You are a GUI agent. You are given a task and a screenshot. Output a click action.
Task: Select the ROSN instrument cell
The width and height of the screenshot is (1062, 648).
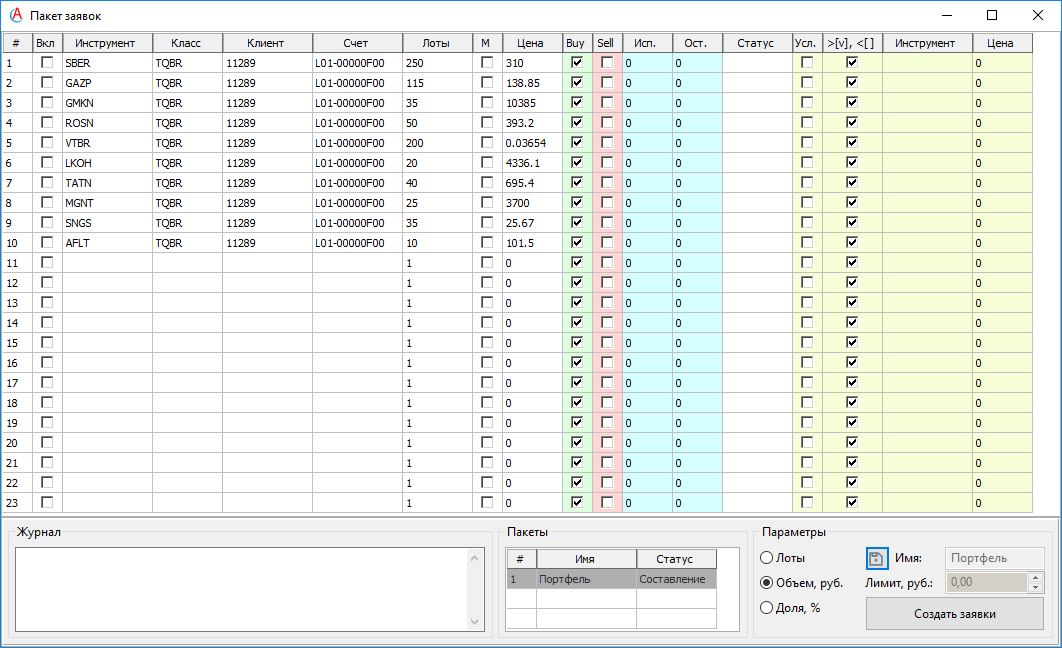107,123
